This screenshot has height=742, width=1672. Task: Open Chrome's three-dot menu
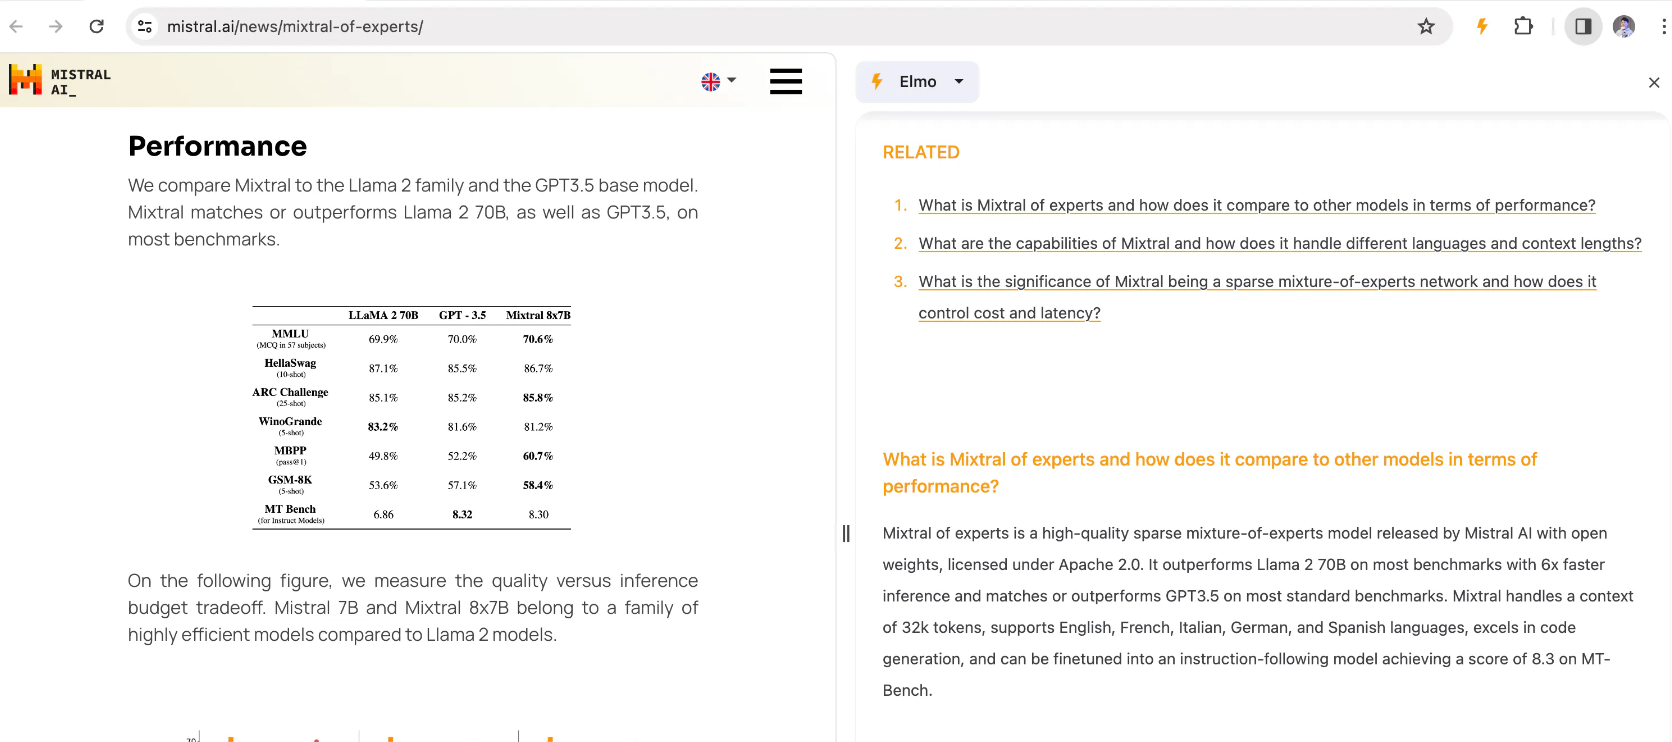[1663, 26]
